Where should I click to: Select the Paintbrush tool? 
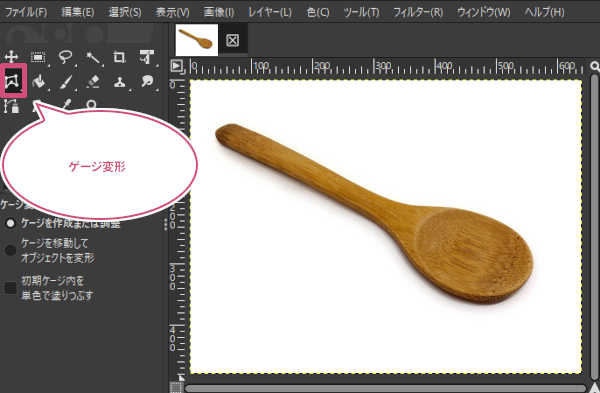click(66, 82)
